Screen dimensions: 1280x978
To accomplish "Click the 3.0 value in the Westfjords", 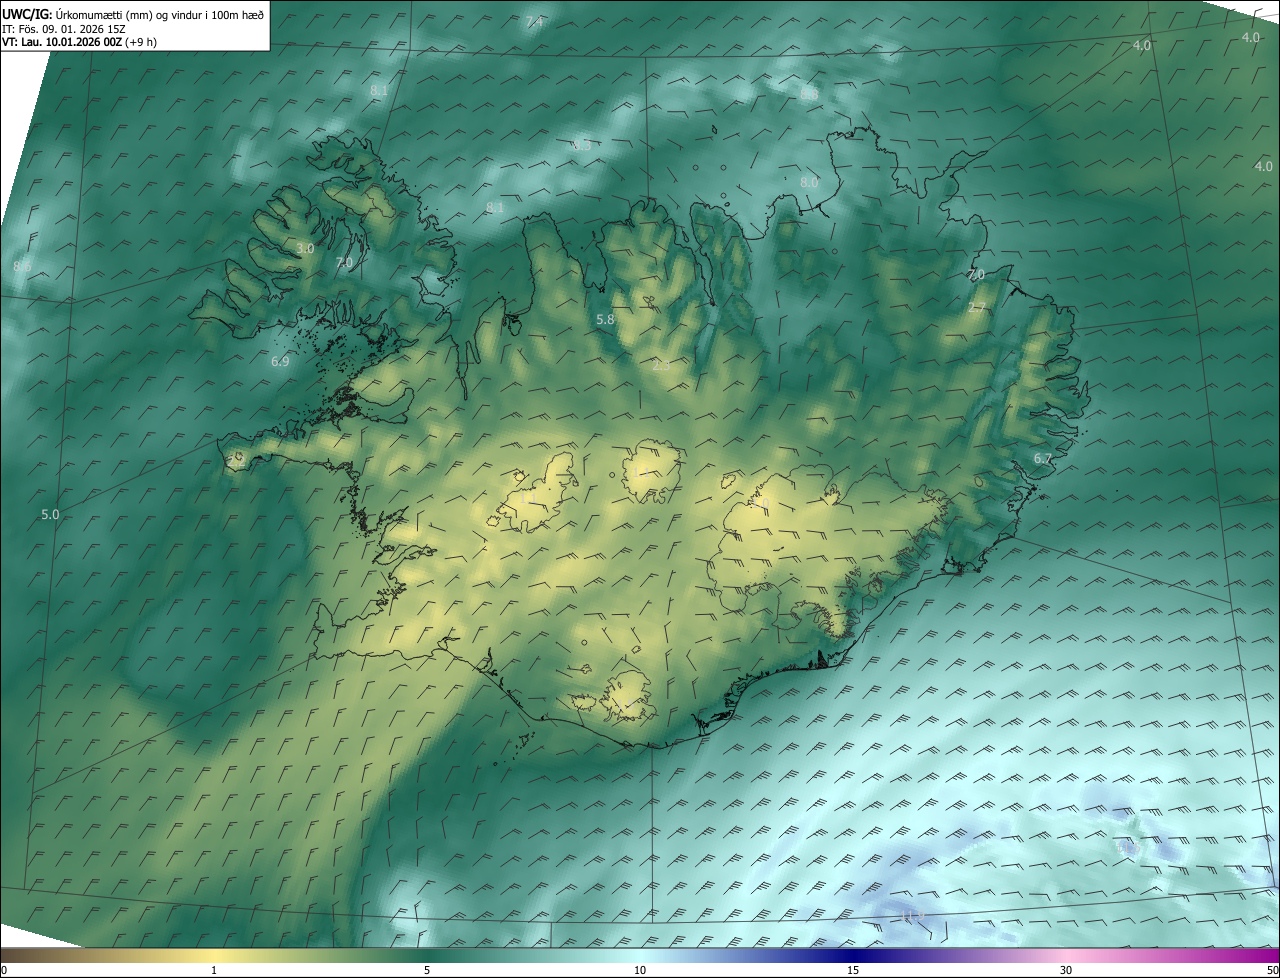I will coord(305,248).
